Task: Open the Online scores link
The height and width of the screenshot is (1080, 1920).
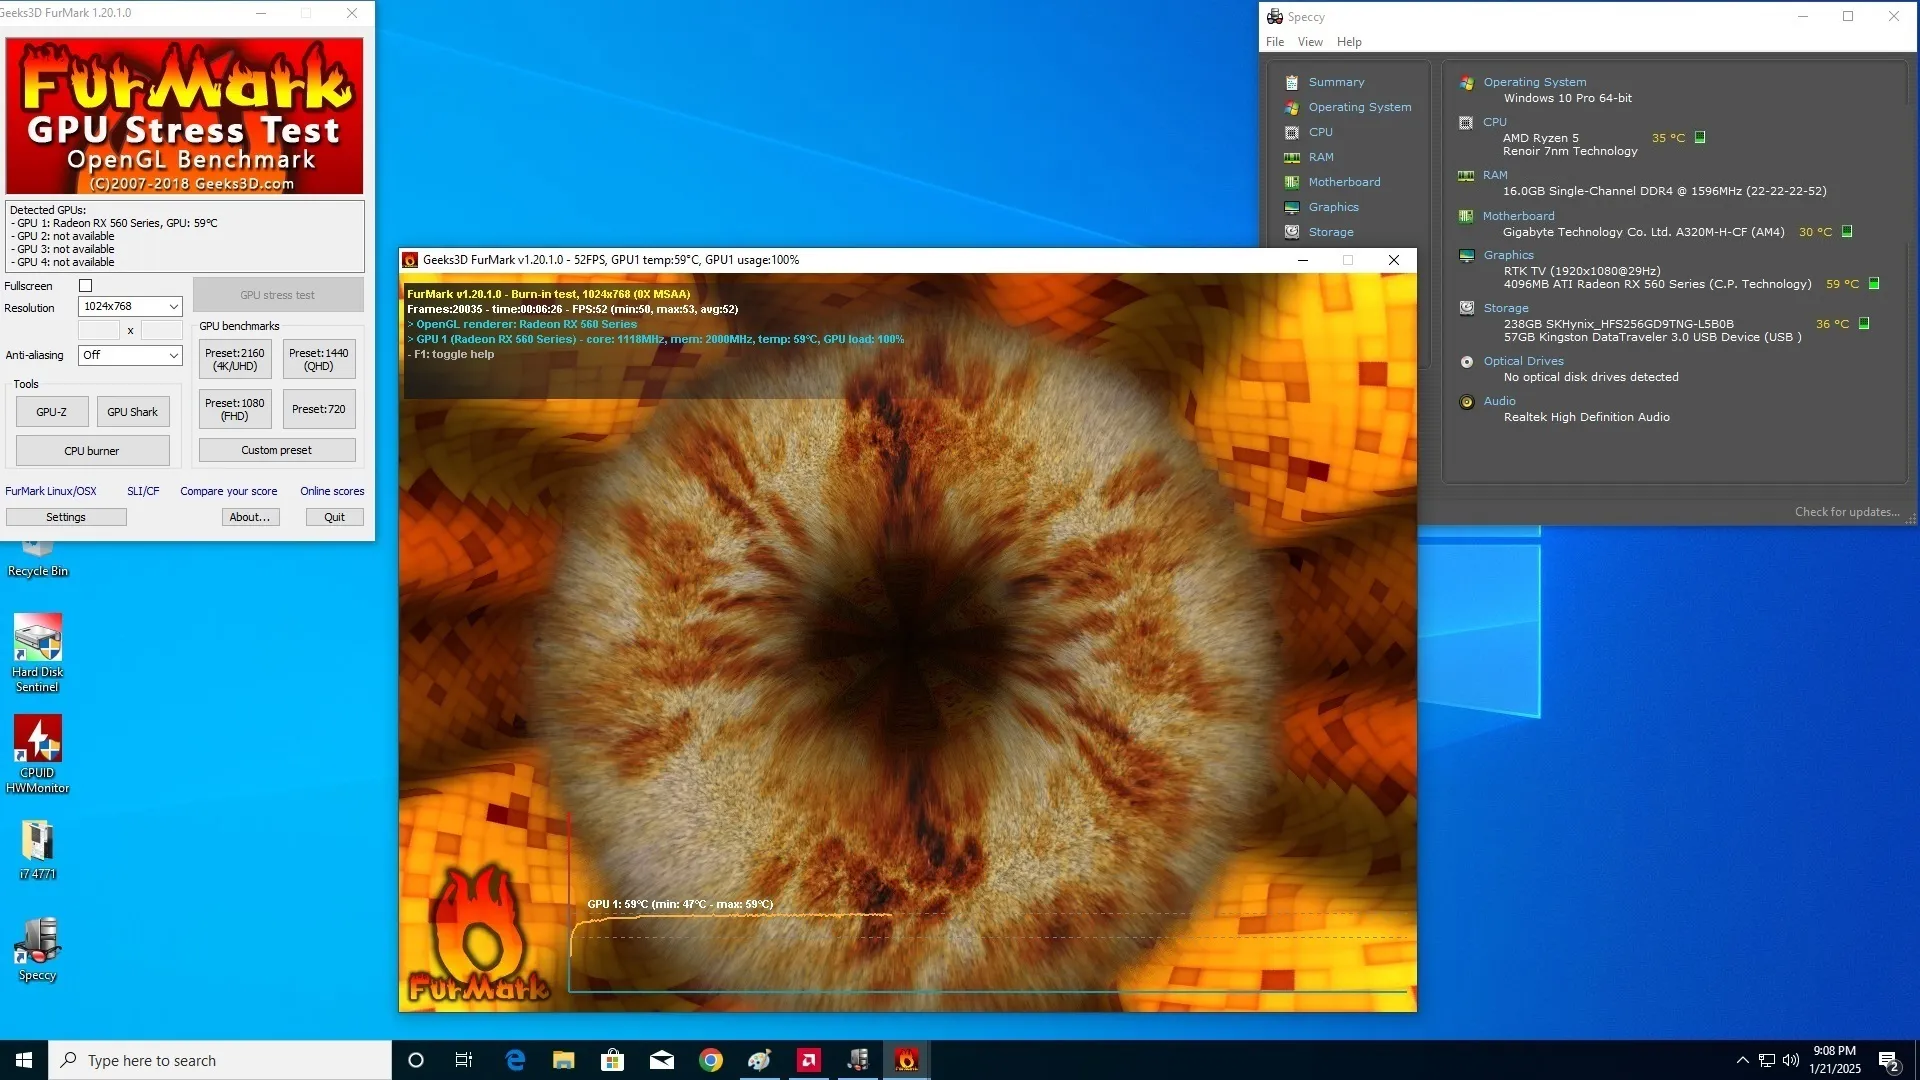Action: (x=332, y=492)
